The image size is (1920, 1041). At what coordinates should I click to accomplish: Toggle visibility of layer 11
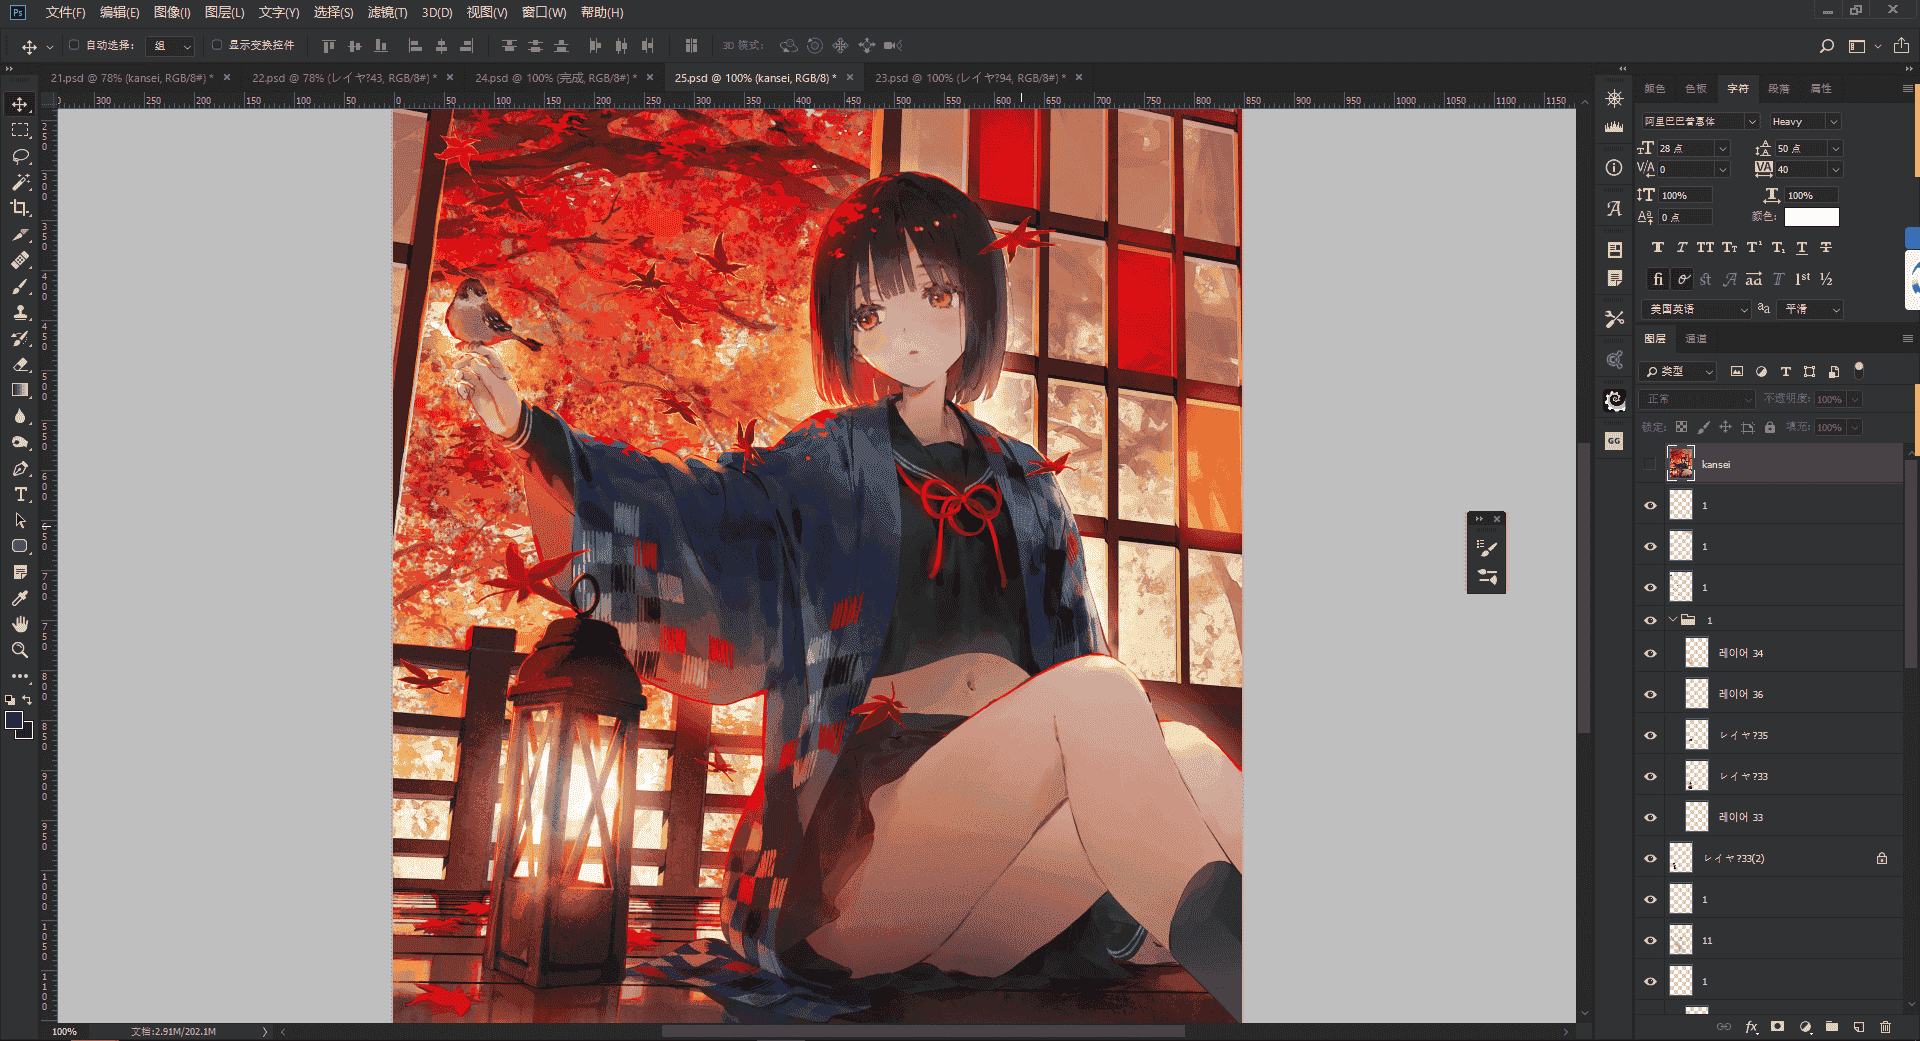coord(1650,940)
